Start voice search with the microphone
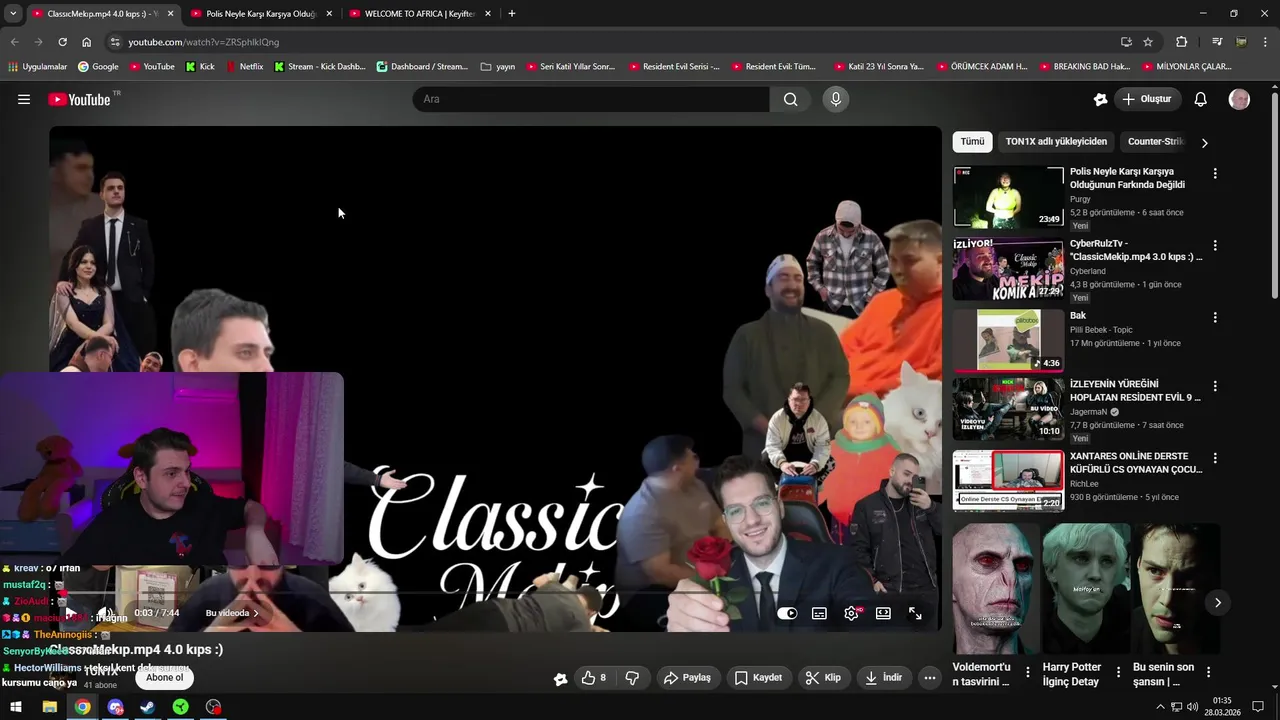 point(836,99)
